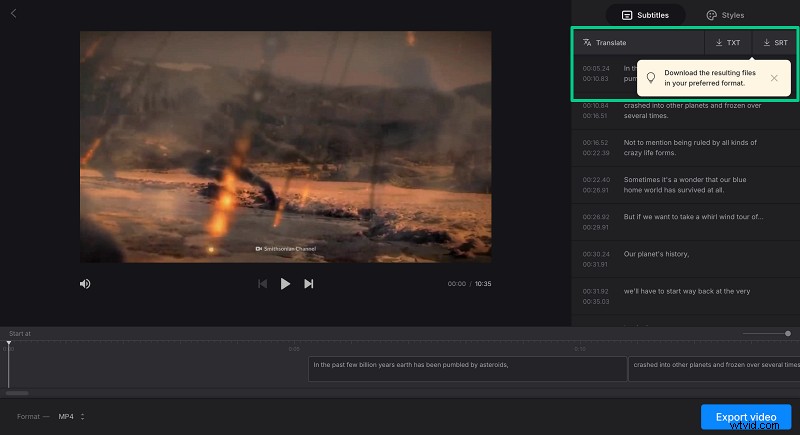Select subtitle 'Not to mention being ruled'
Viewport: 800px width, 435px height.
(690, 148)
